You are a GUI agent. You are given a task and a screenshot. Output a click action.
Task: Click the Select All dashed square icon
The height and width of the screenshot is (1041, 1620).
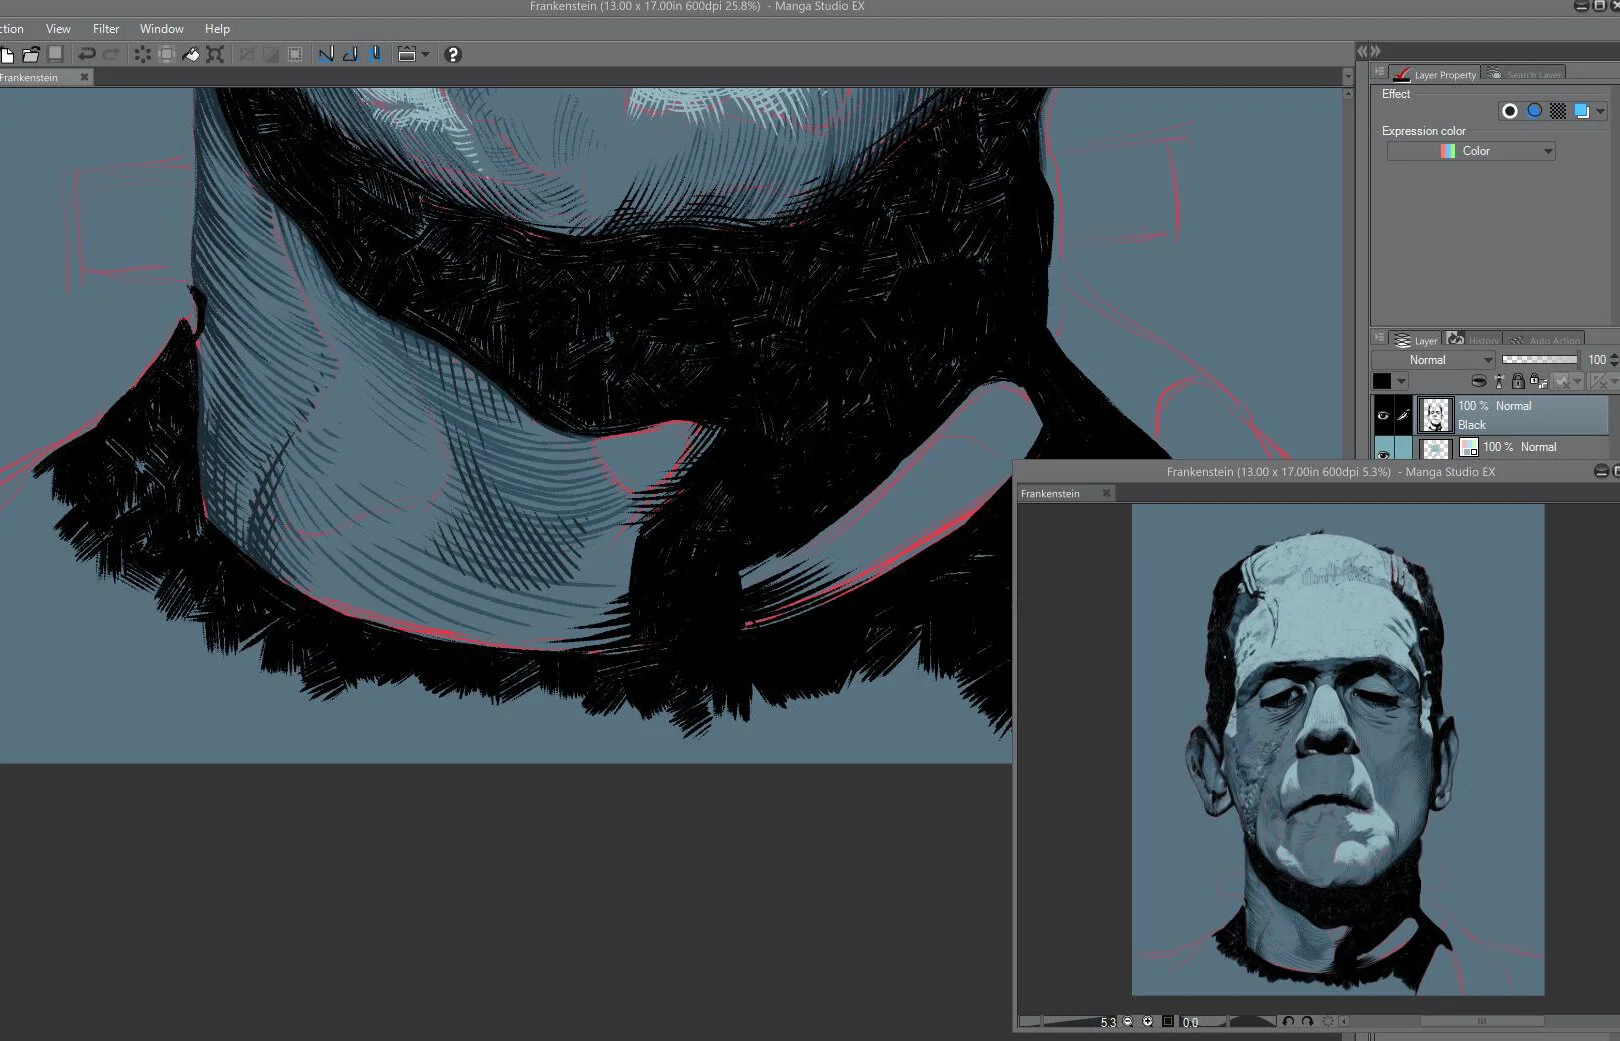[295, 54]
